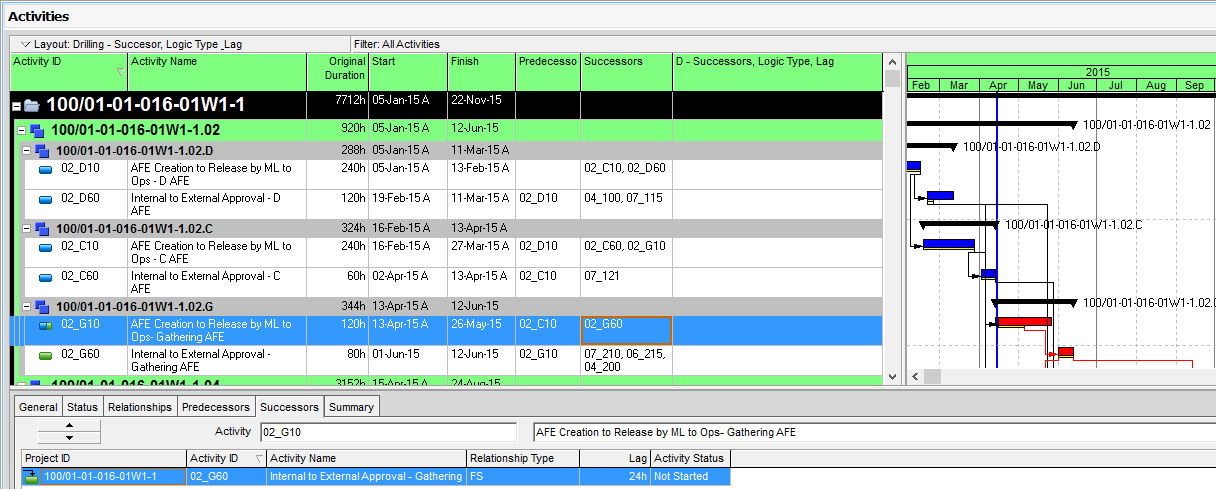
Task: Click the Original Duration column header
Action: click(x=337, y=68)
